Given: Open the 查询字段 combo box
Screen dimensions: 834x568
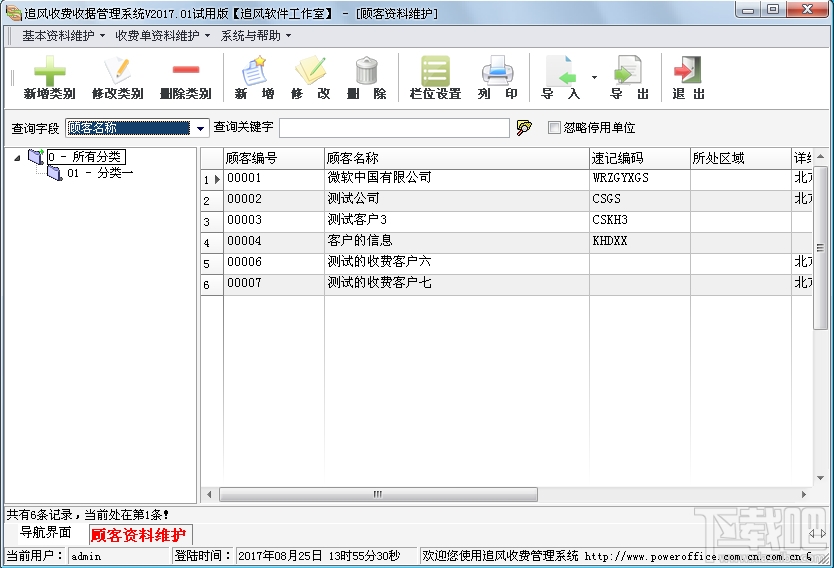Looking at the screenshot, I should coord(200,128).
